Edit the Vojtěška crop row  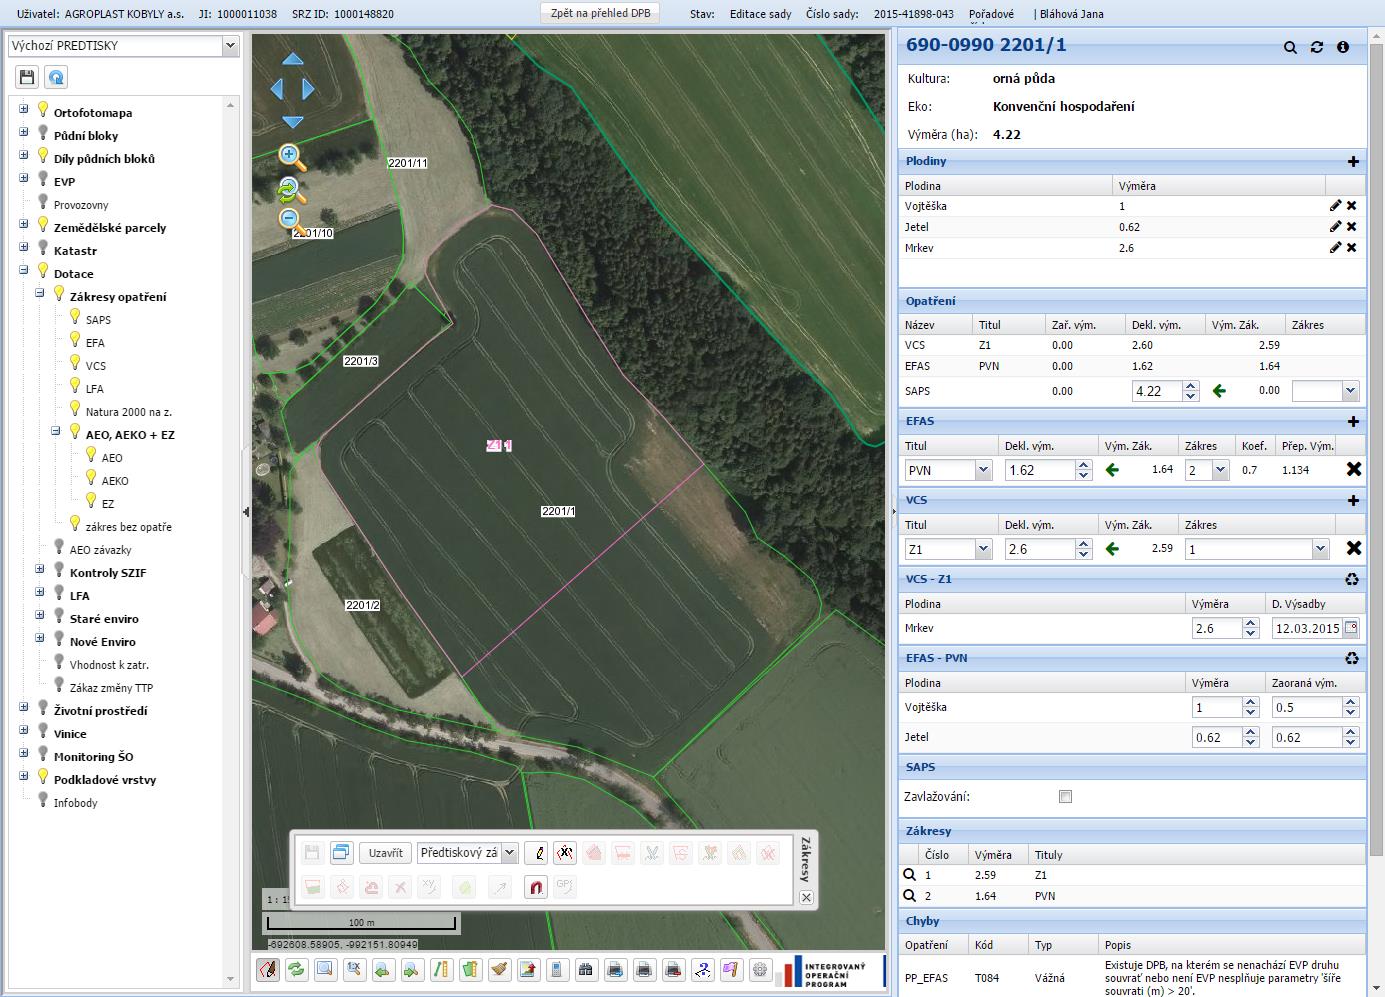(x=1335, y=205)
